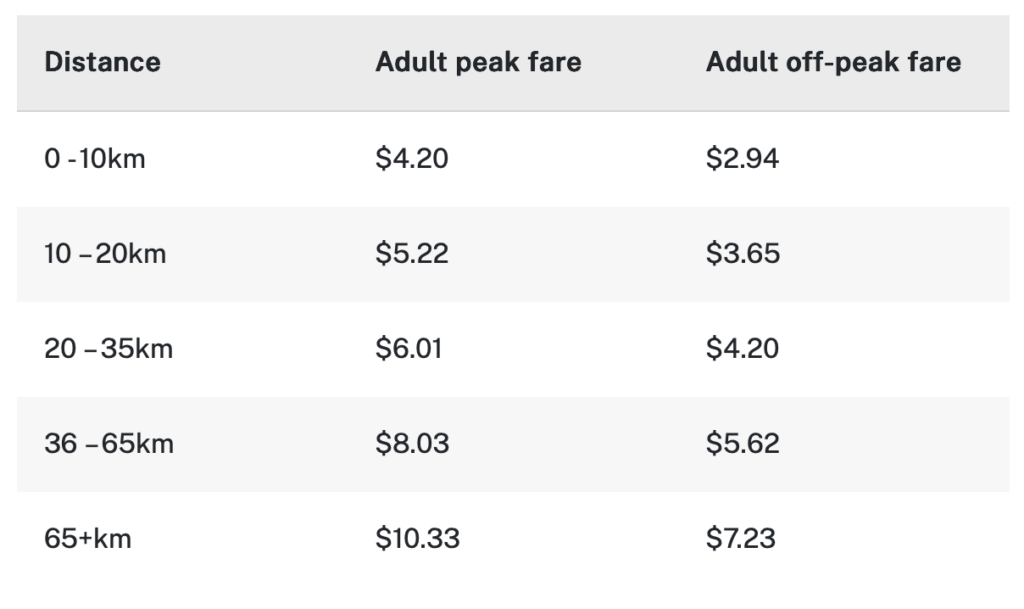Click the $6.01 adult peak fare

click(410, 349)
